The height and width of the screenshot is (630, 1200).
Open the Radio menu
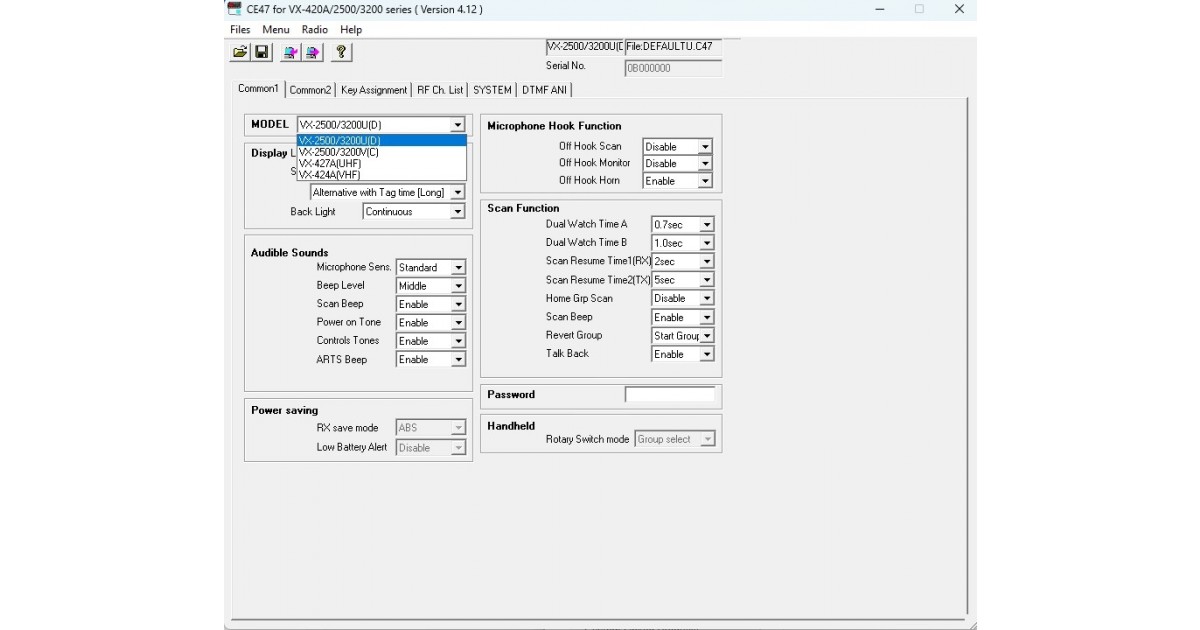pos(314,30)
